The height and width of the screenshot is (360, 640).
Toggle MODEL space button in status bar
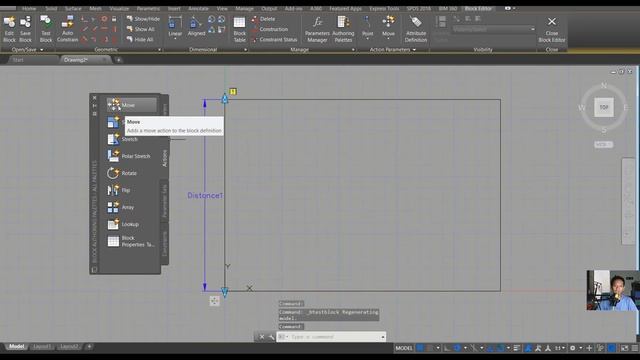click(x=404, y=348)
